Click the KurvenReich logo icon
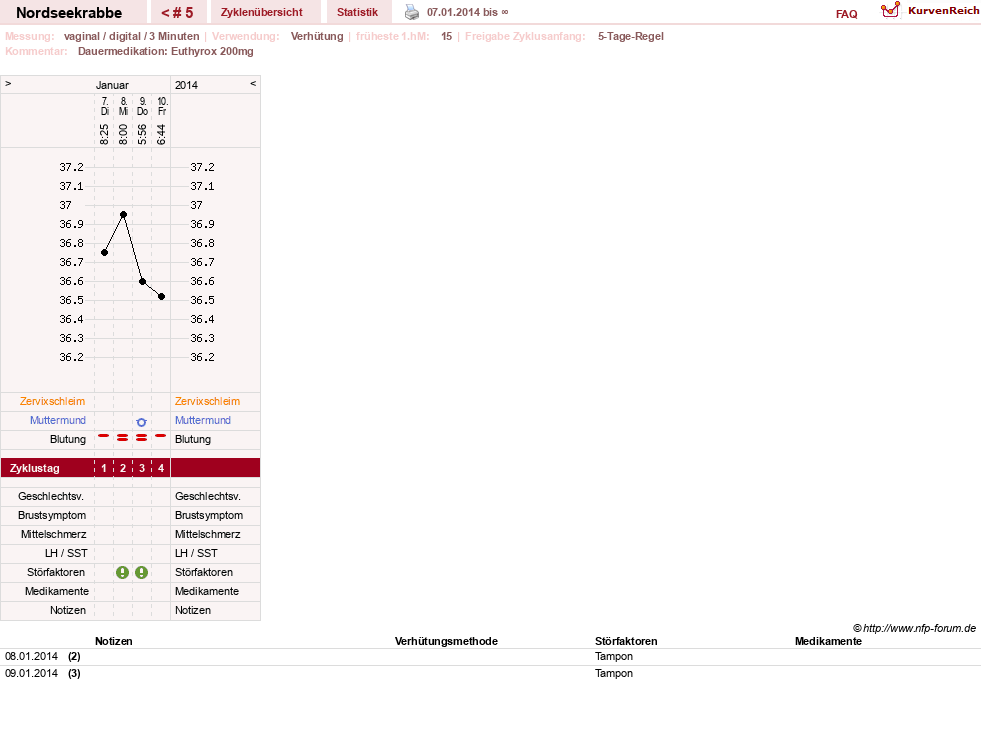 [x=890, y=10]
